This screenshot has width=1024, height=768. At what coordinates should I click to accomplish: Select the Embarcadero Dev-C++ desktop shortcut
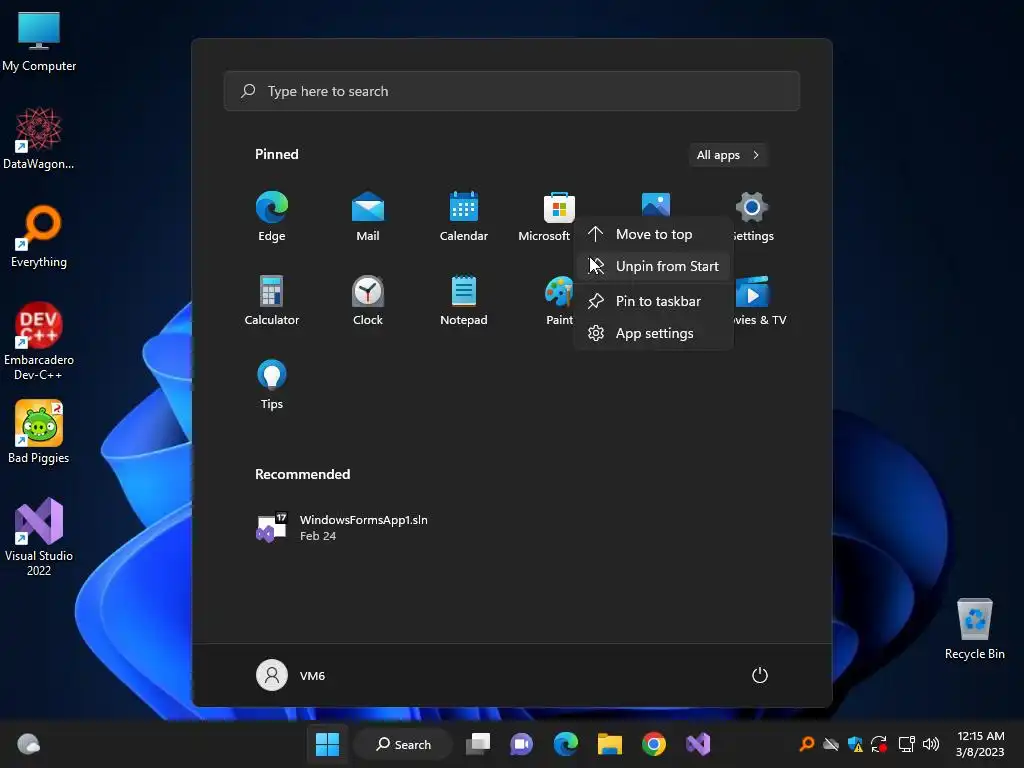[x=39, y=341]
